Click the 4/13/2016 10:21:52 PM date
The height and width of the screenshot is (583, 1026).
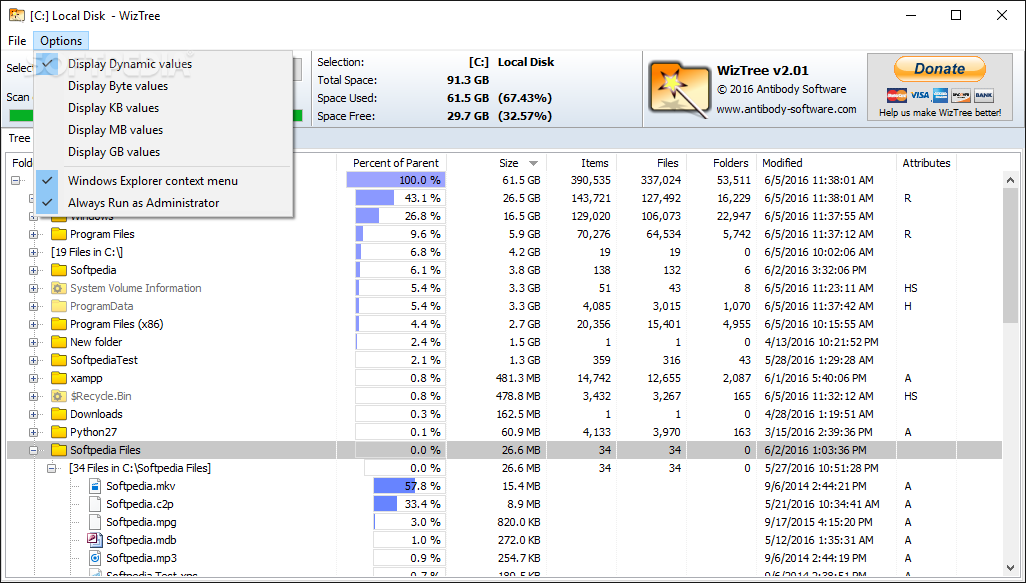(x=820, y=342)
